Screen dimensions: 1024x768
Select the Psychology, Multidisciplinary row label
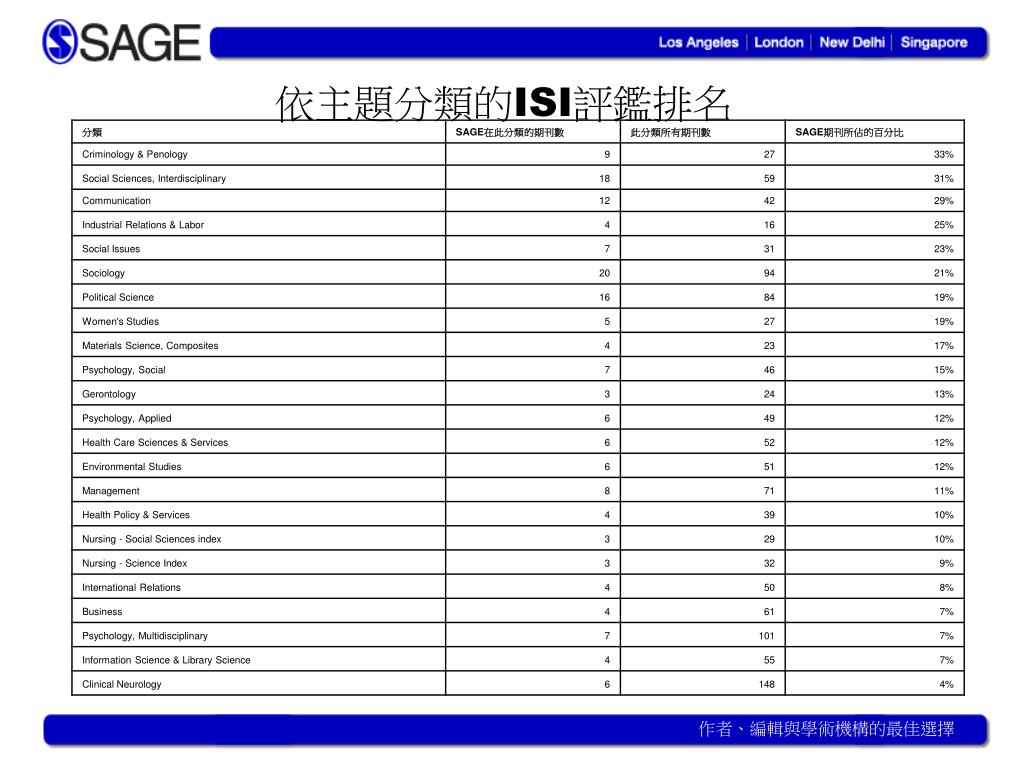(144, 635)
